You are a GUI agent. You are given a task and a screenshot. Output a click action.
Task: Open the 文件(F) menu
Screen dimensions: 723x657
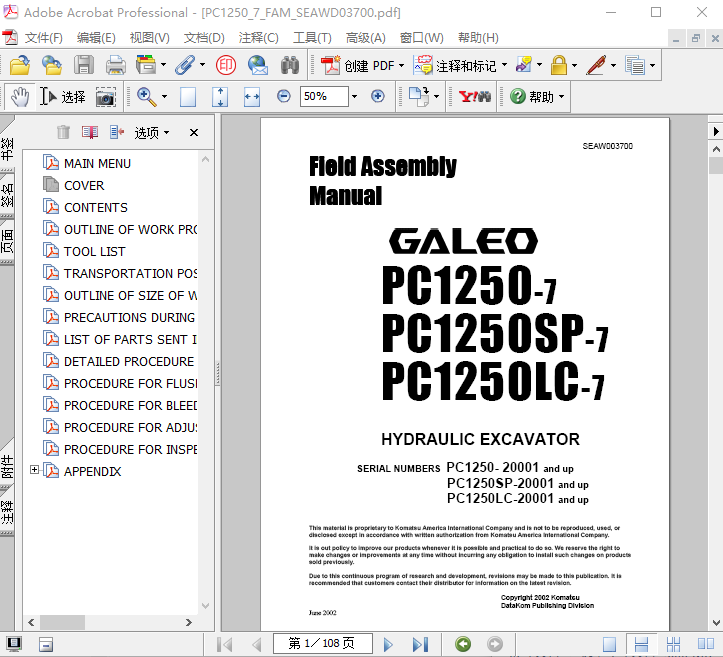point(43,38)
